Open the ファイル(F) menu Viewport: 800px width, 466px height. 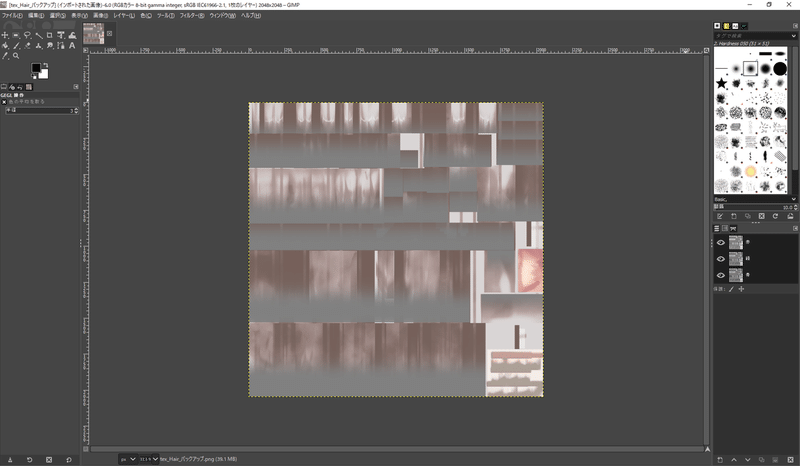coord(12,16)
